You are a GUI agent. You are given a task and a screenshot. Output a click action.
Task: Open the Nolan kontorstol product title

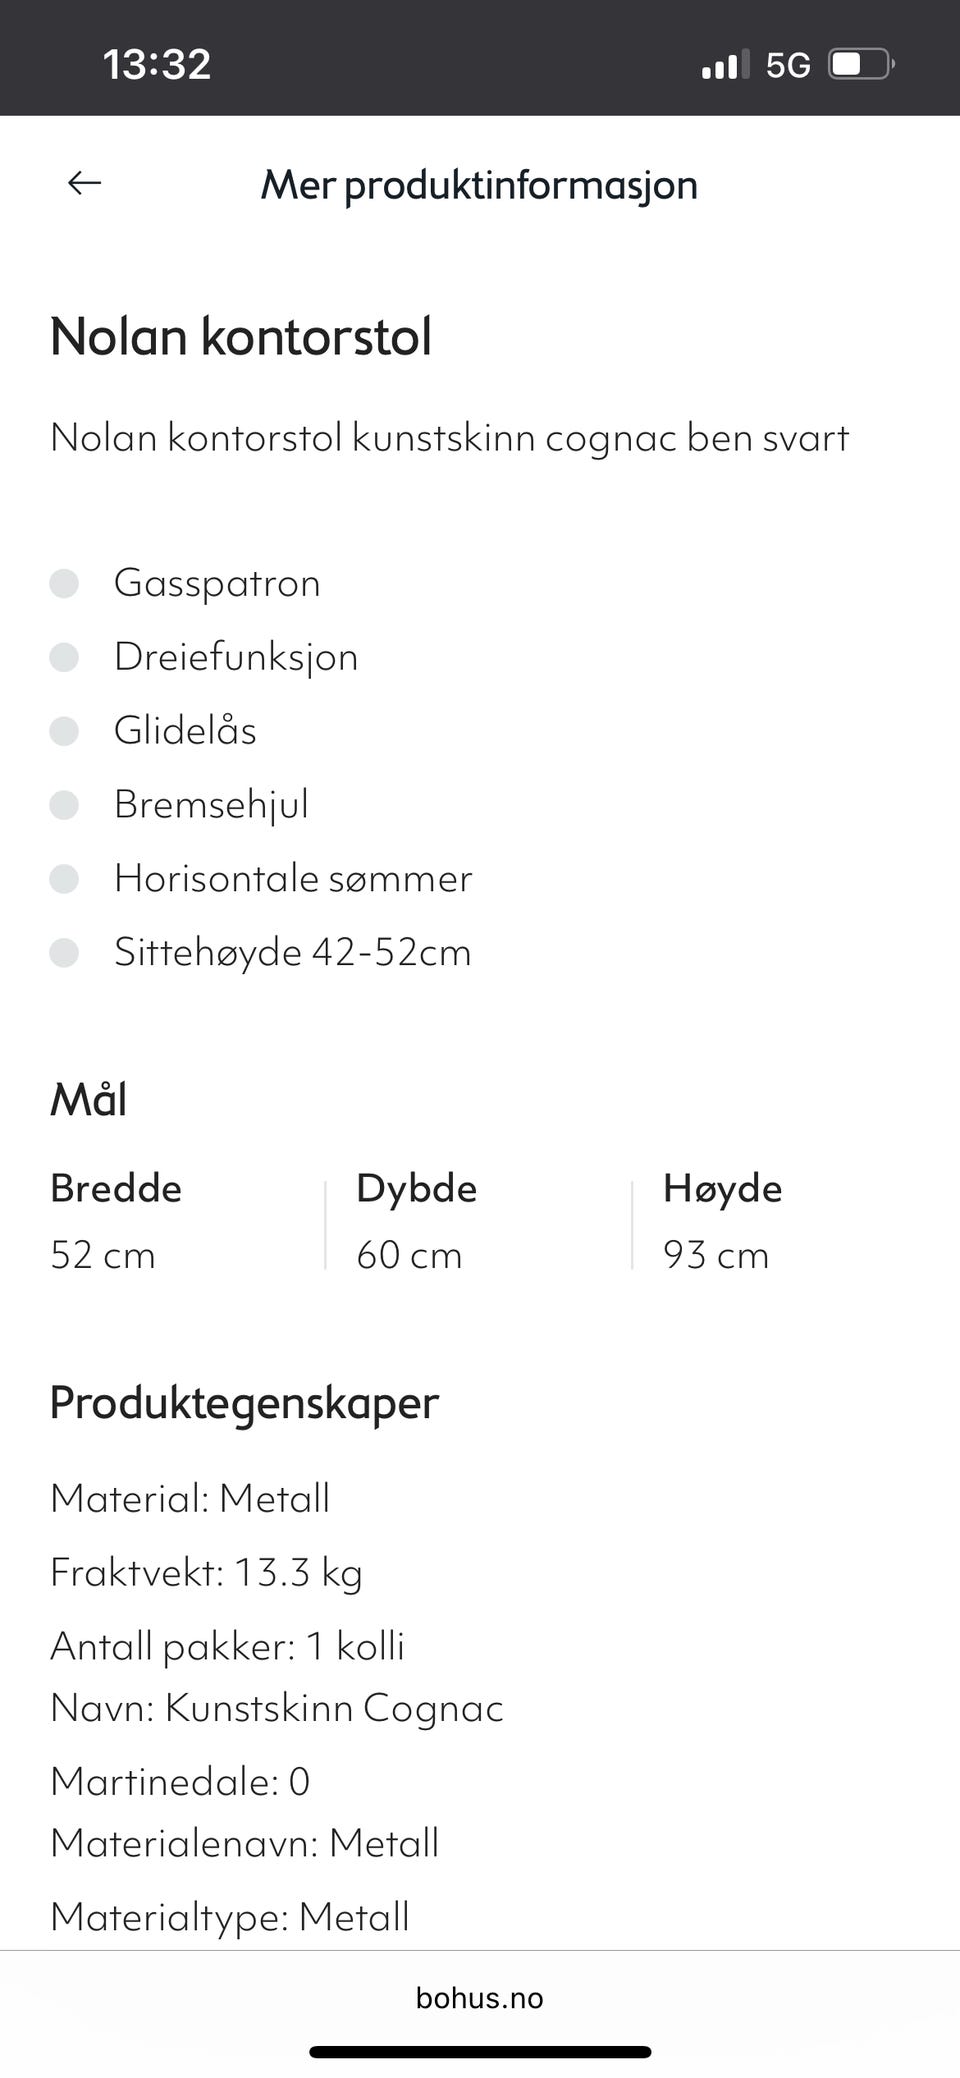tap(241, 336)
